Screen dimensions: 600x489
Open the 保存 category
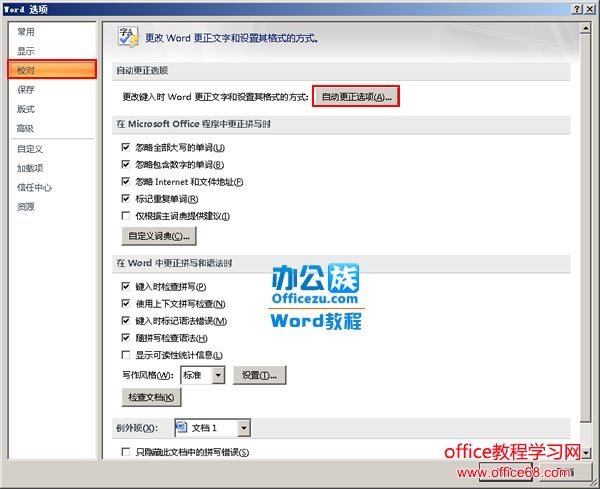(x=26, y=90)
